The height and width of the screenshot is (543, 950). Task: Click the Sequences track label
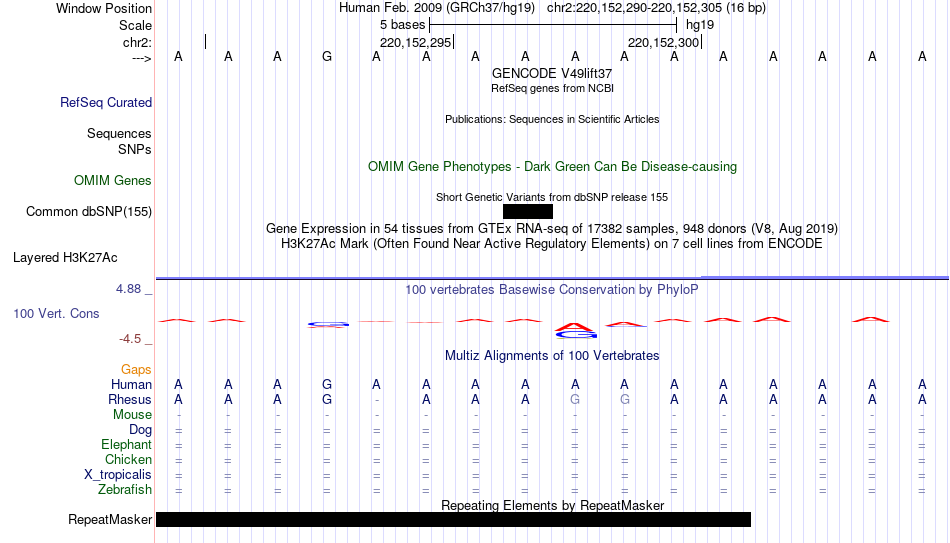(x=119, y=133)
